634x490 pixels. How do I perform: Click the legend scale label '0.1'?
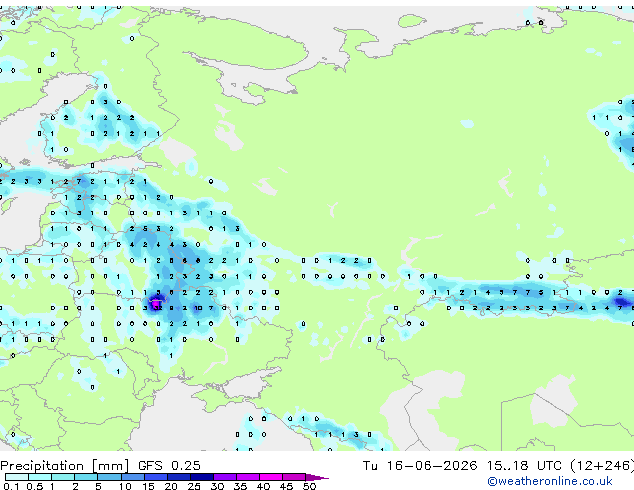point(11,486)
